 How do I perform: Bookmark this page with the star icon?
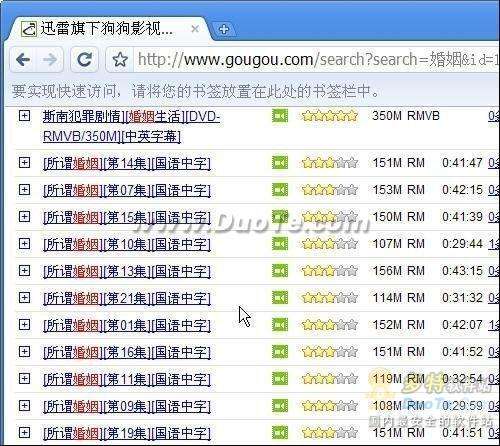(x=120, y=60)
